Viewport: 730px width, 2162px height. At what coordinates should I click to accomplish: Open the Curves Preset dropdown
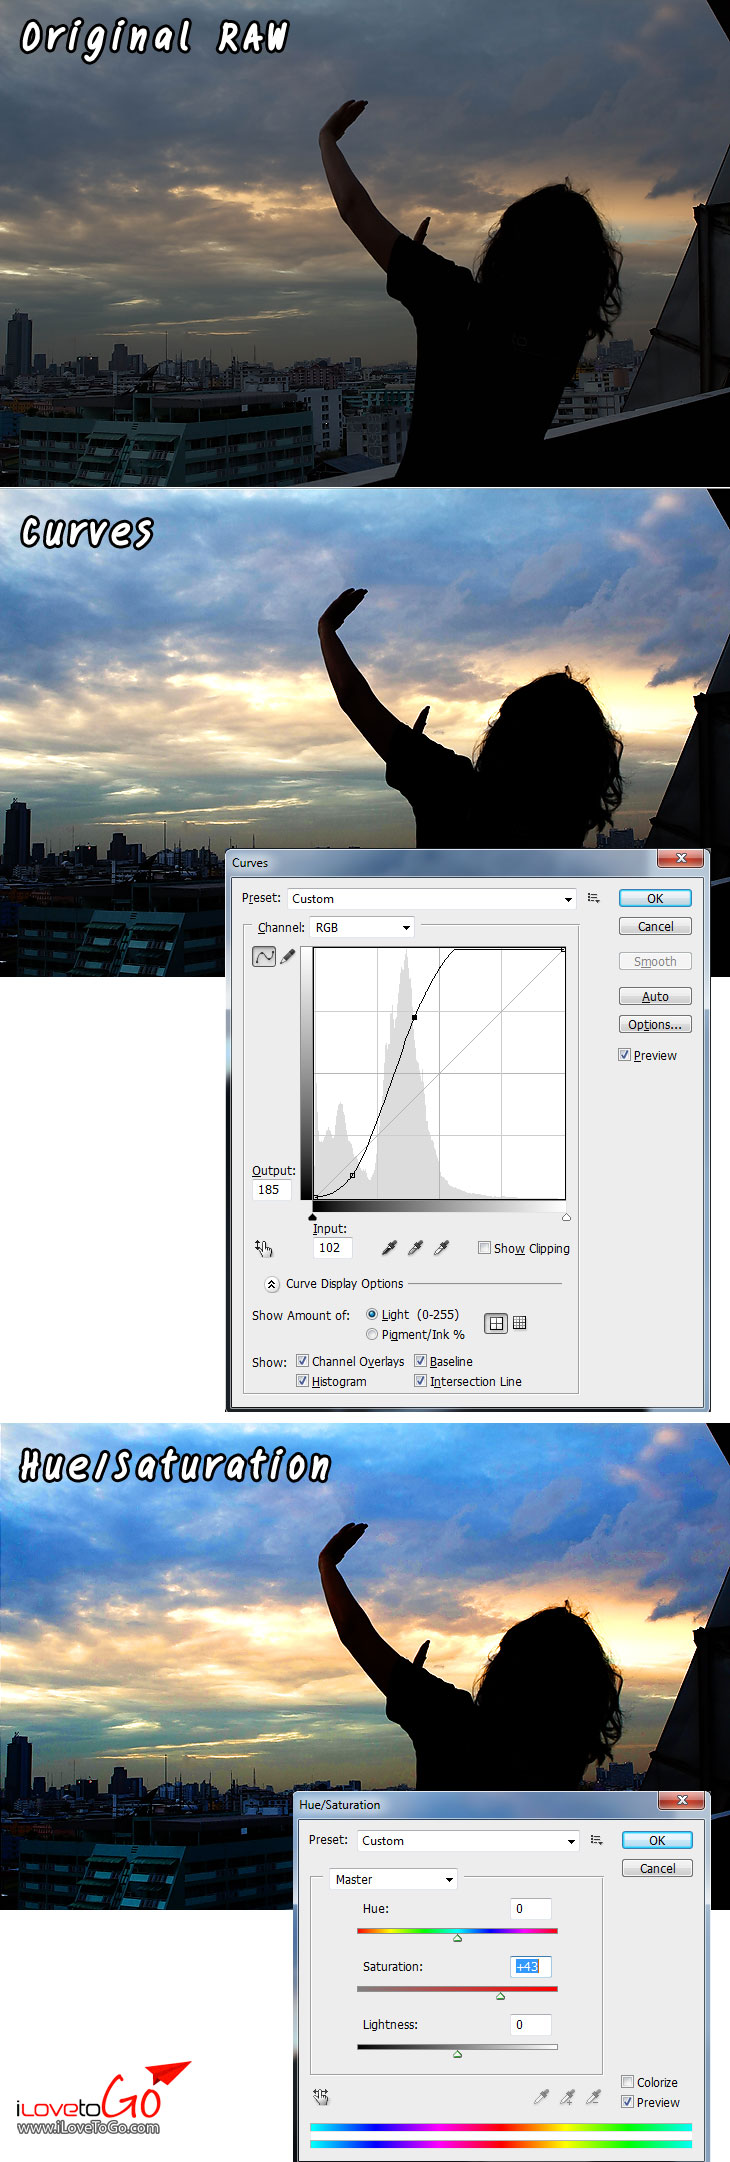coord(432,899)
